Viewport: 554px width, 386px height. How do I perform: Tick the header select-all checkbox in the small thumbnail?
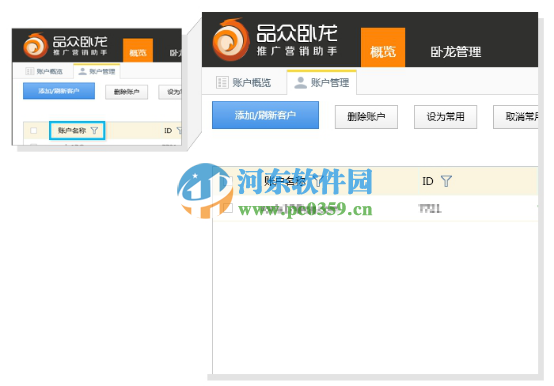pyautogui.click(x=34, y=130)
